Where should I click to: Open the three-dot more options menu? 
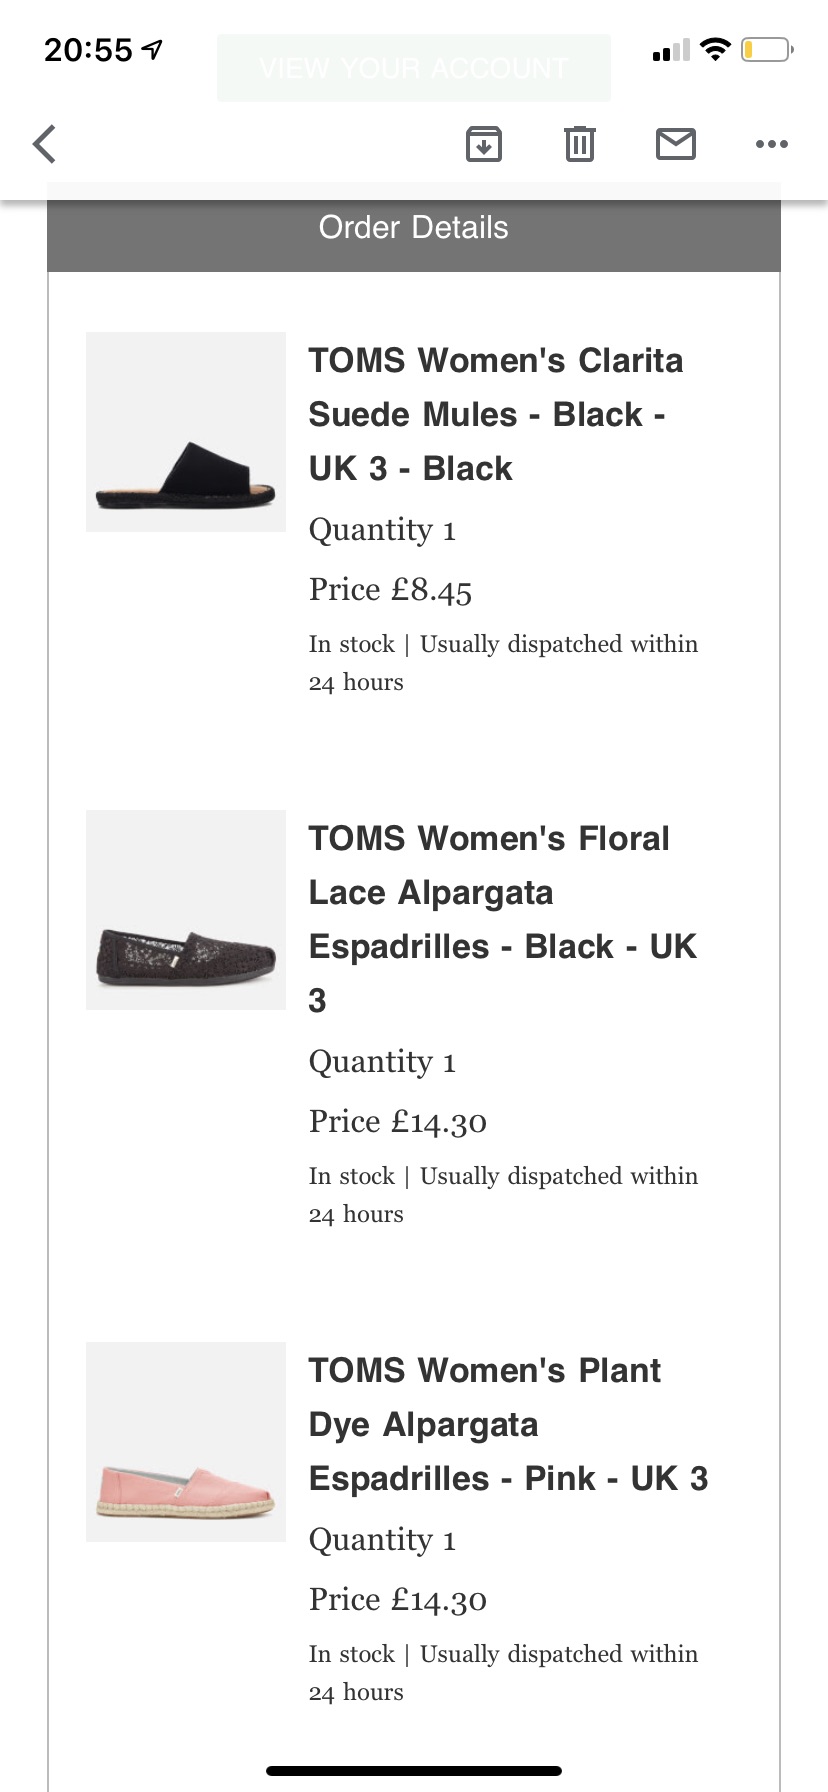tap(772, 144)
